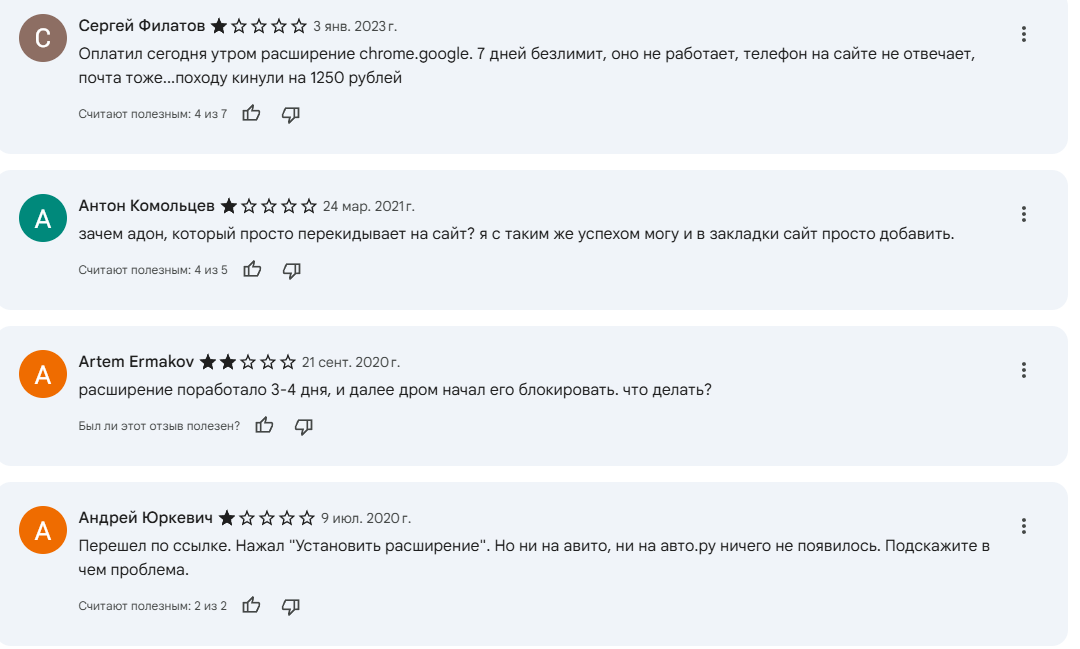Expand options menu for Artem Ermakov's review

(x=1024, y=370)
